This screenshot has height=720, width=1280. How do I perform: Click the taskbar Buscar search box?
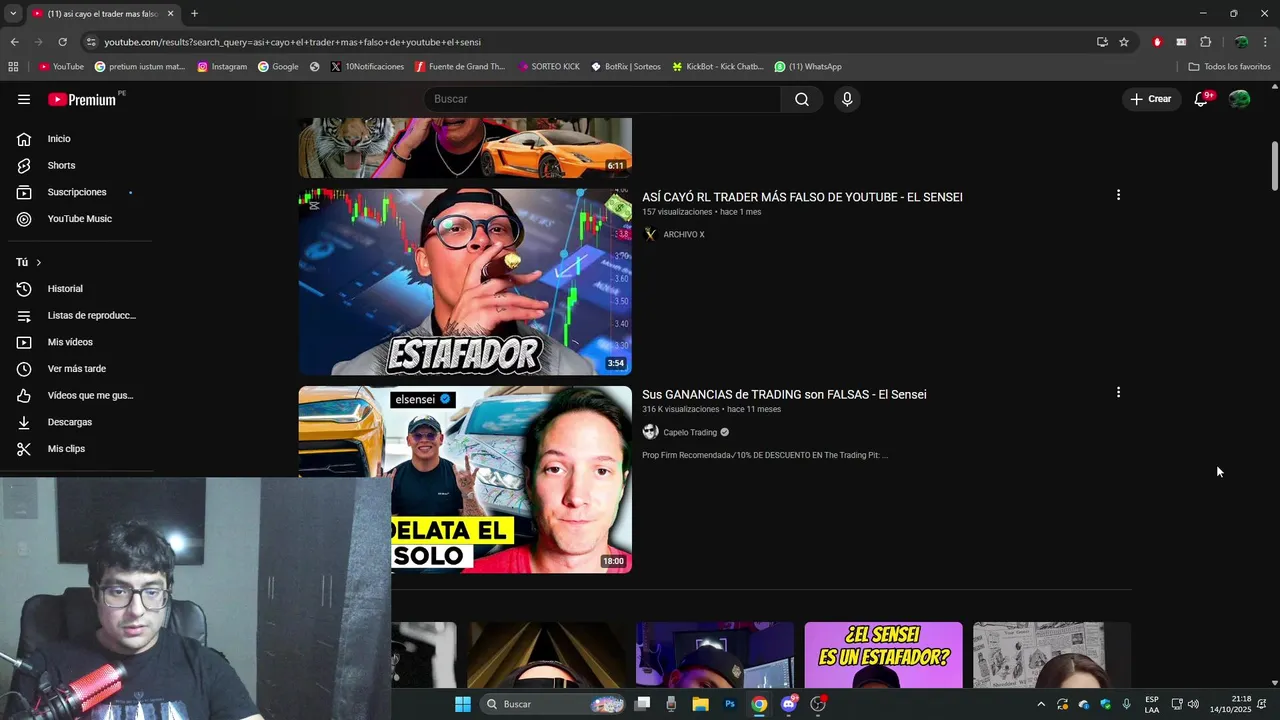click(555, 704)
